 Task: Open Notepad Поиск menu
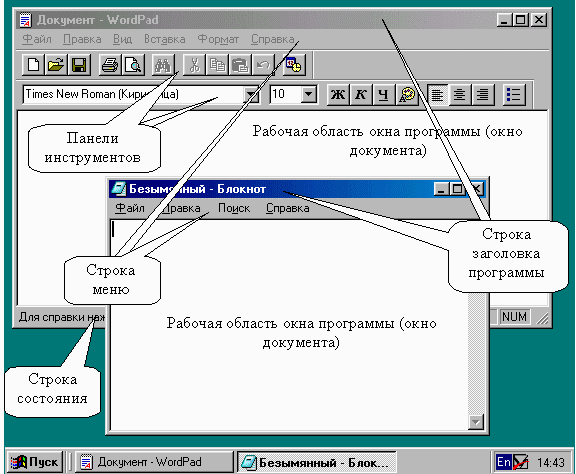(x=234, y=208)
